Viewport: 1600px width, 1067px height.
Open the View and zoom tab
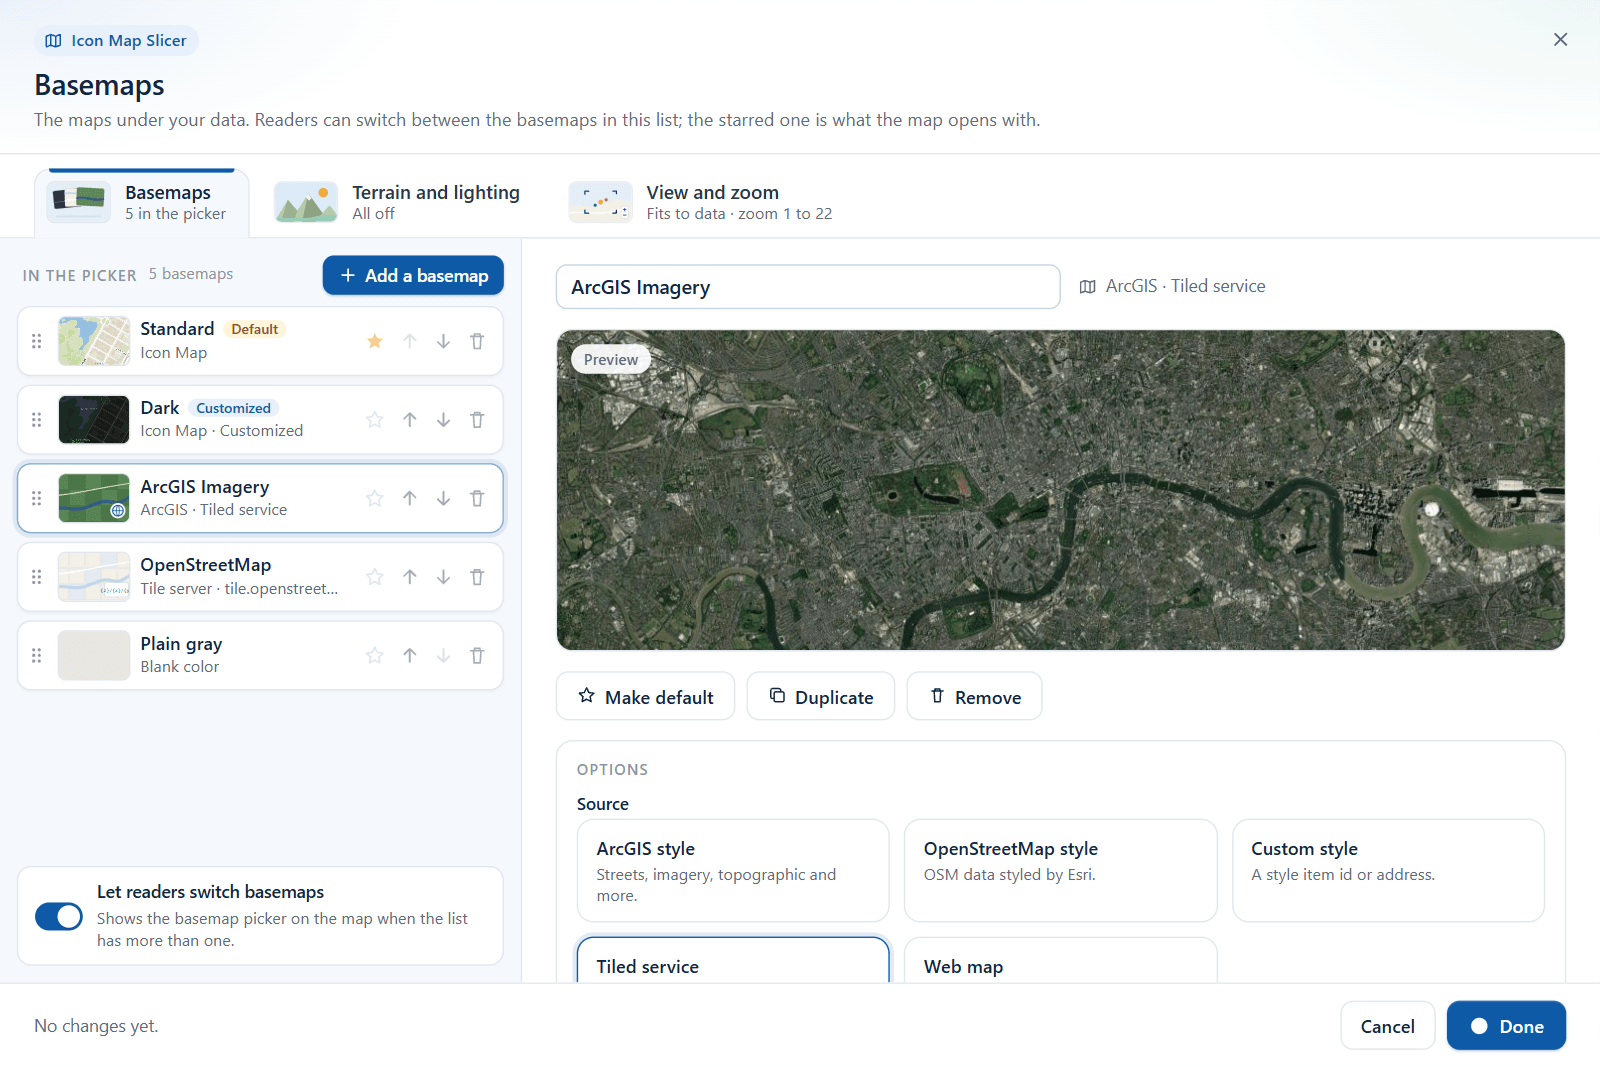pyautogui.click(x=701, y=203)
